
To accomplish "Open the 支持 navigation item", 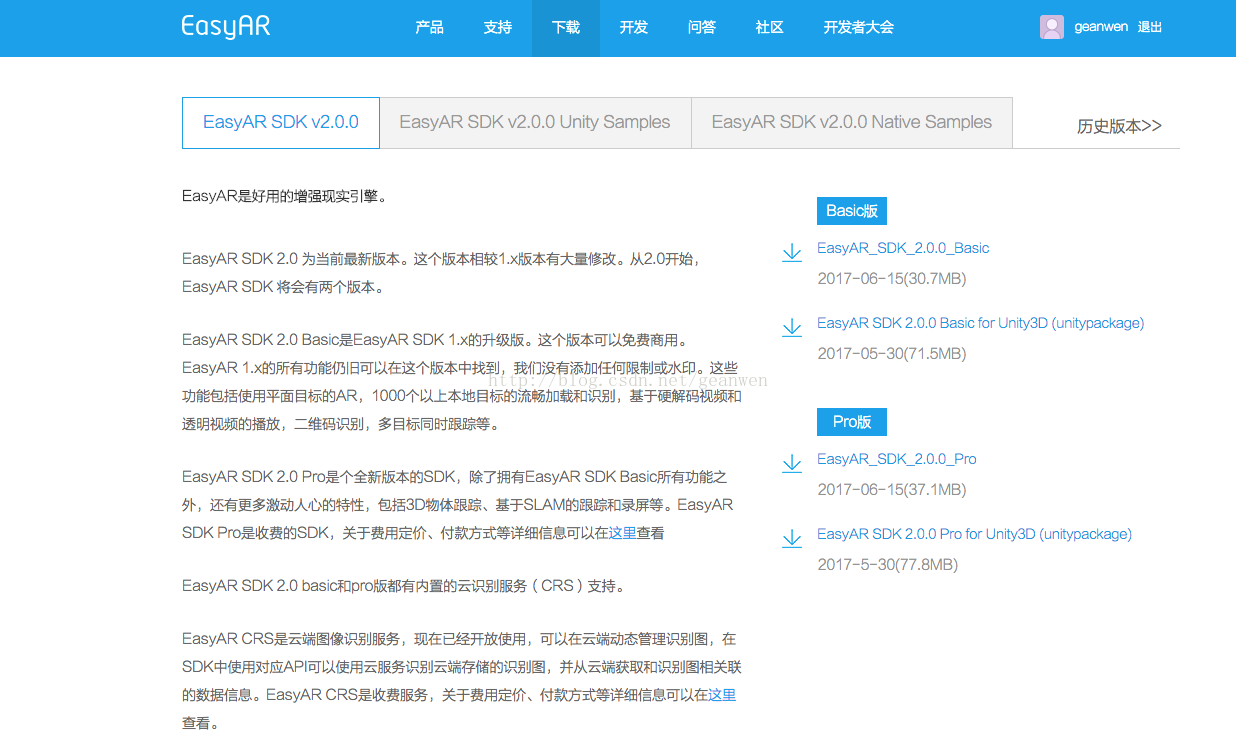I will pyautogui.click(x=497, y=27).
